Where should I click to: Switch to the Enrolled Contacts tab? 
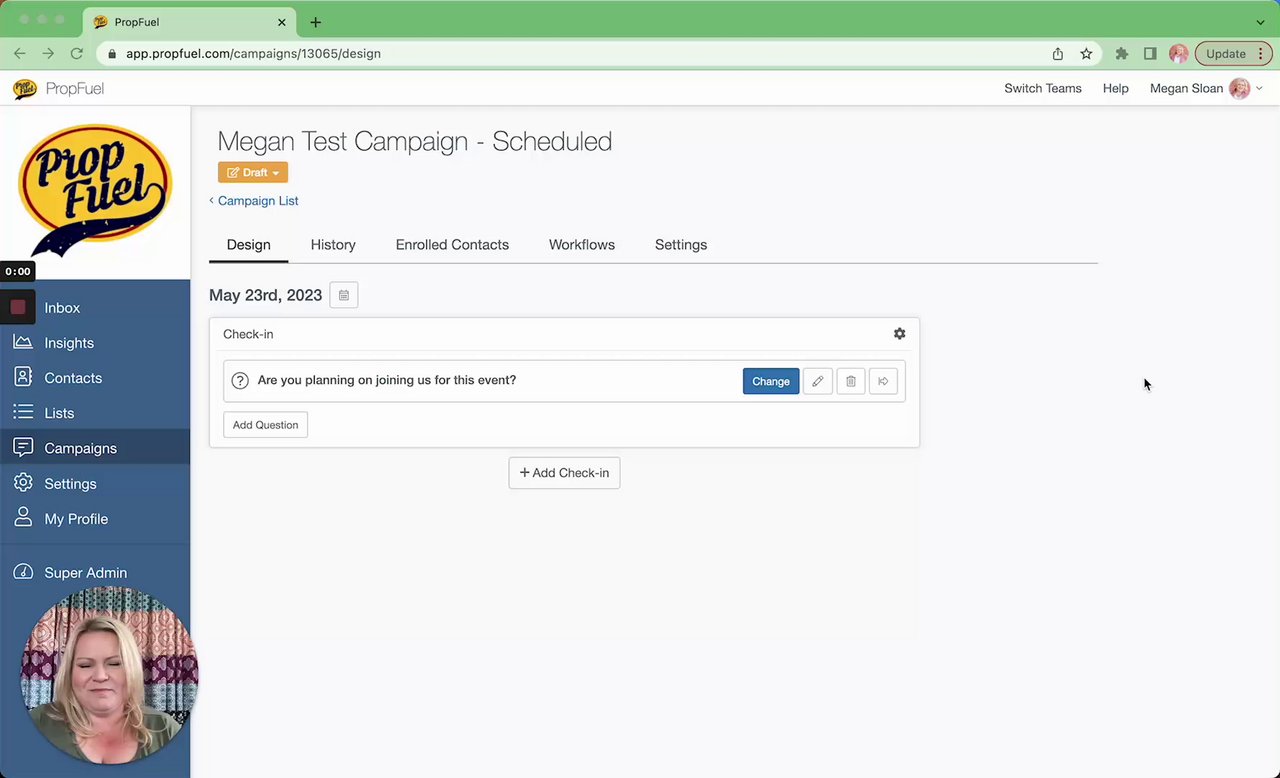tap(452, 245)
